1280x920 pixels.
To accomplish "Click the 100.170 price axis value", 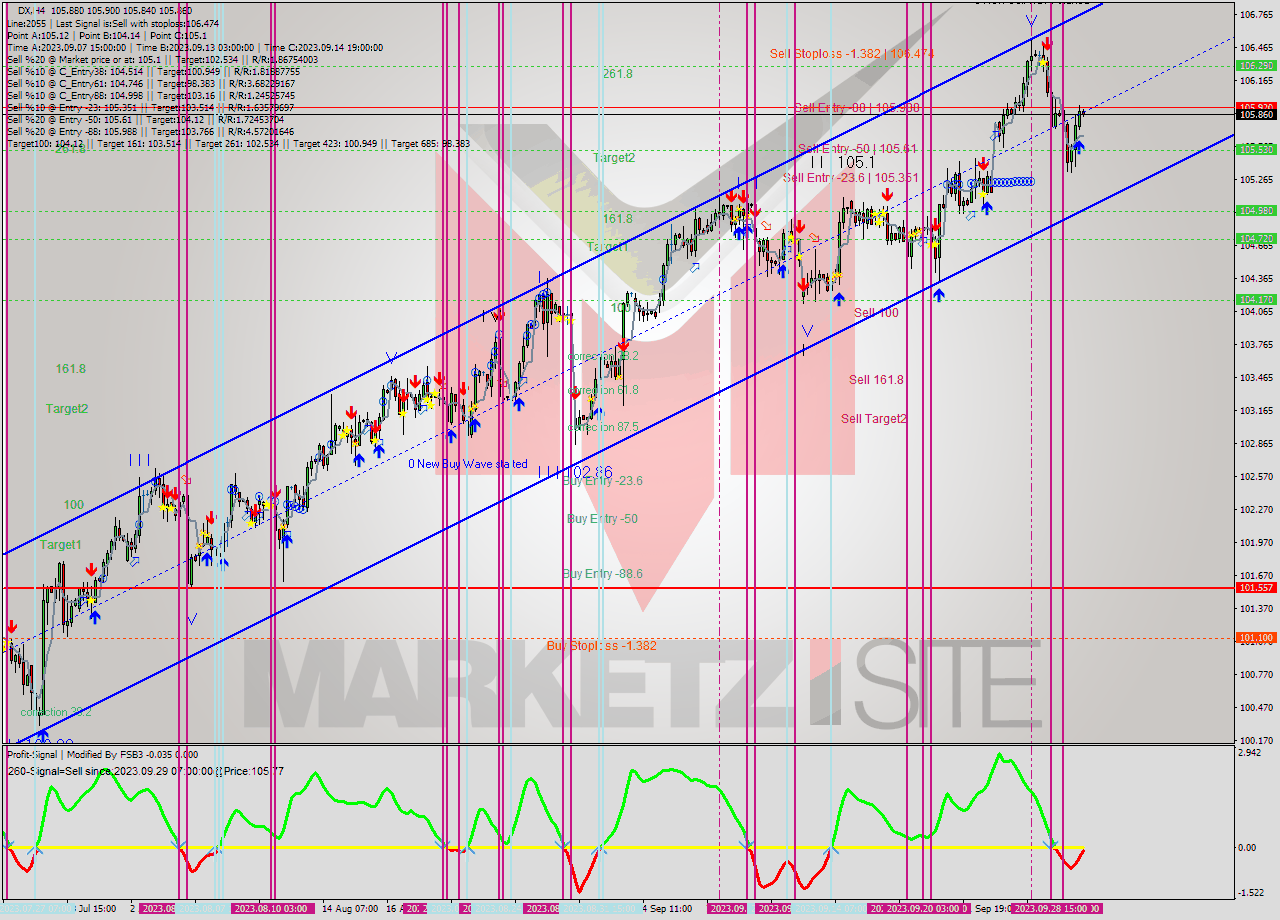I will coord(1255,741).
